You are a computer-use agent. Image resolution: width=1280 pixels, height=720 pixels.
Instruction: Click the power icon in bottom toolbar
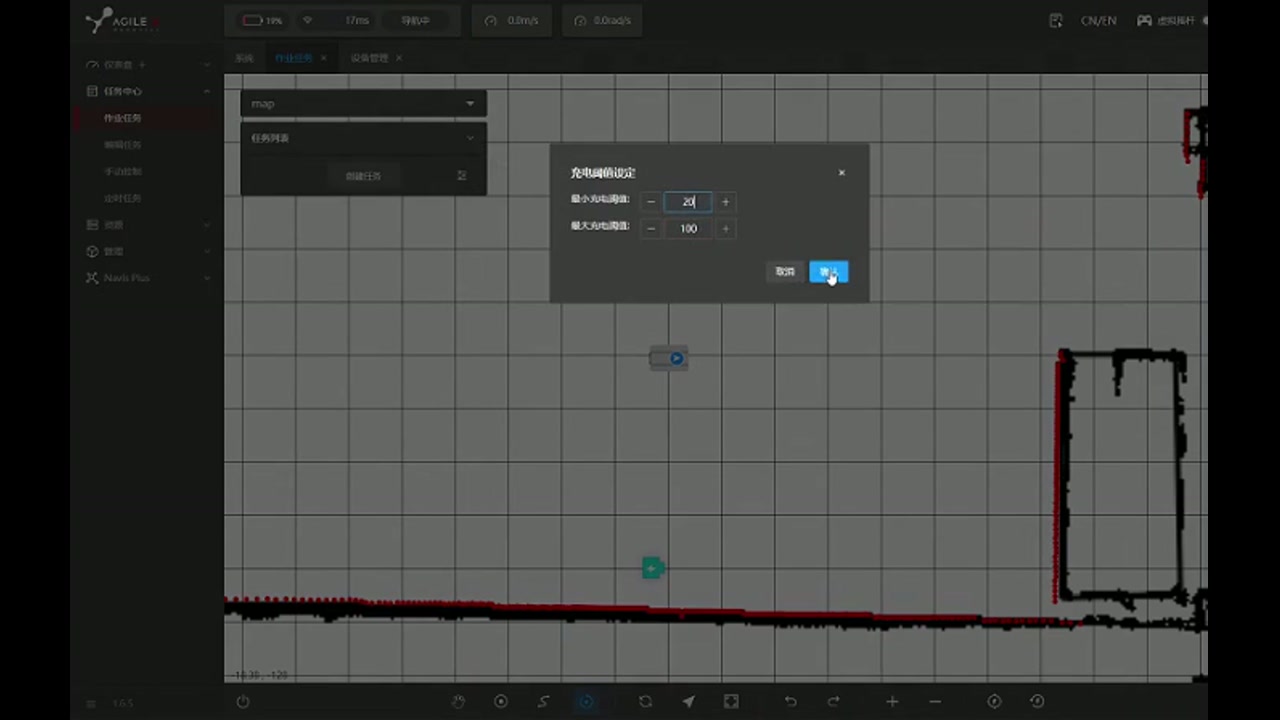tap(243, 702)
